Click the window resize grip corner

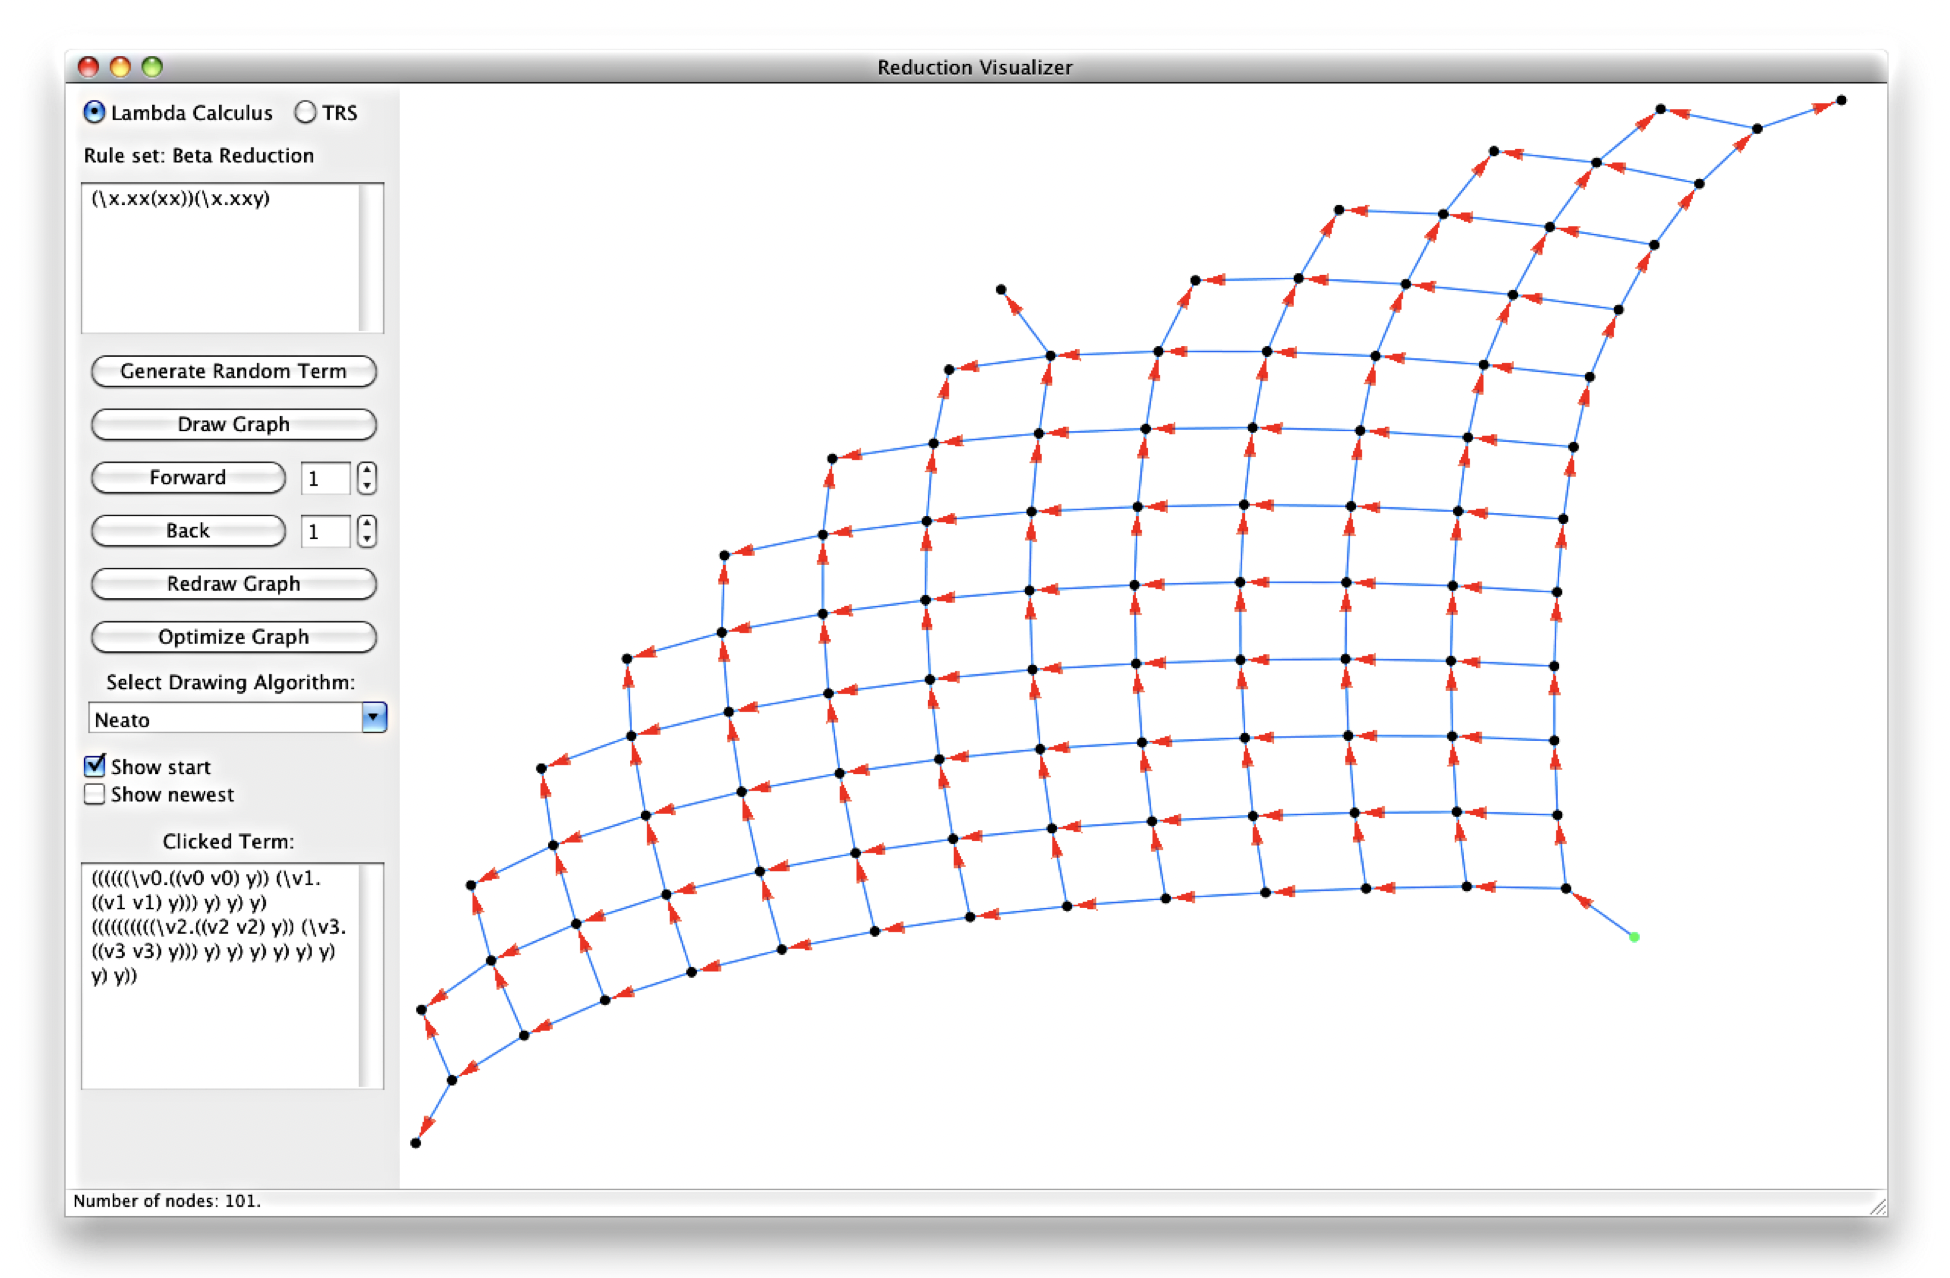[1877, 1206]
